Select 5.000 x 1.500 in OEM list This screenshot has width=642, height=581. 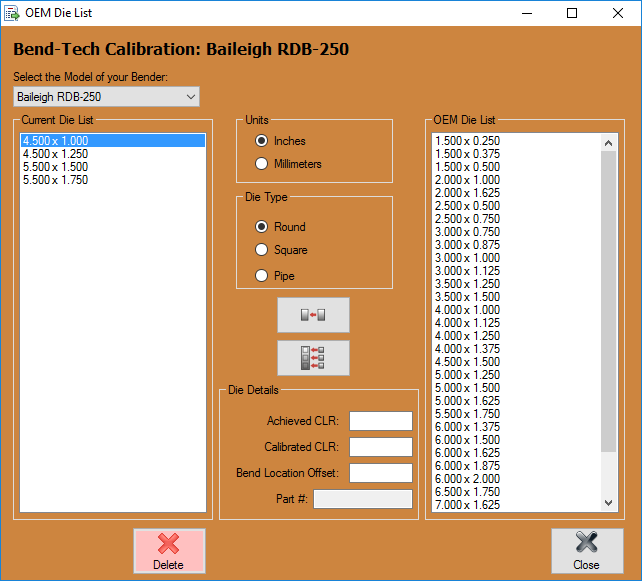click(517, 388)
